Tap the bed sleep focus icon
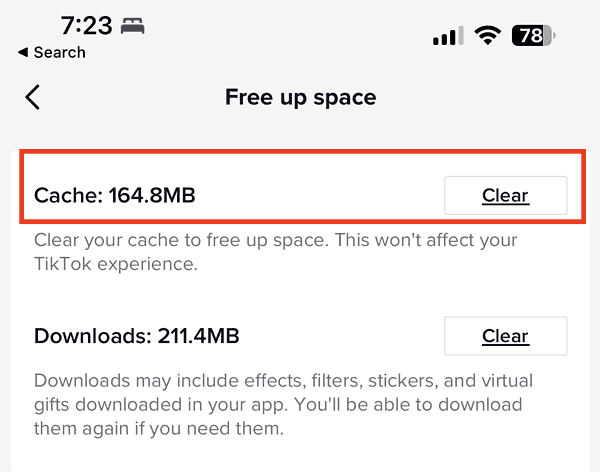600x472 pixels. (132, 27)
